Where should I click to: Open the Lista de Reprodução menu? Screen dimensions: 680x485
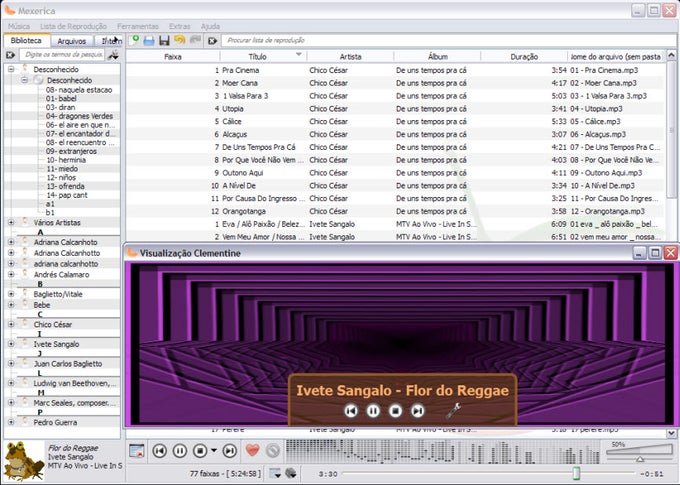(73, 26)
